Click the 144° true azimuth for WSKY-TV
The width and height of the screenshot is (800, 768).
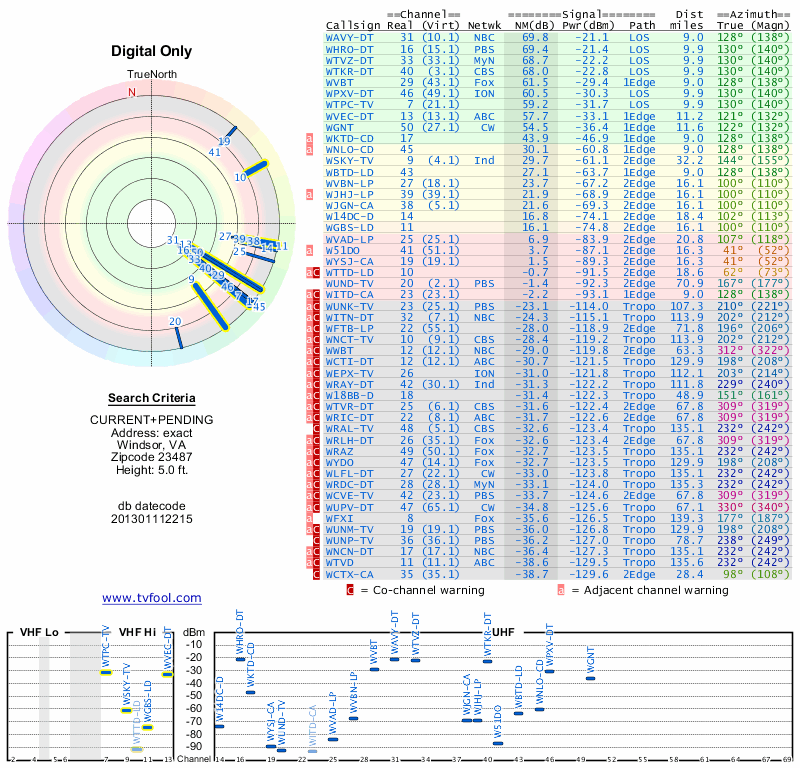[x=730, y=161]
